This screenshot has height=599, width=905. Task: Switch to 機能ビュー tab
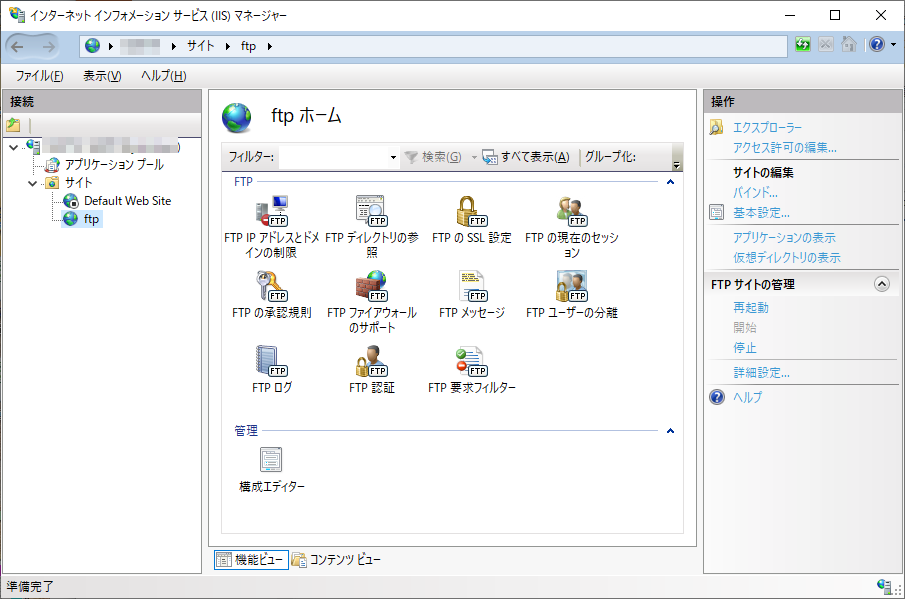click(x=251, y=559)
